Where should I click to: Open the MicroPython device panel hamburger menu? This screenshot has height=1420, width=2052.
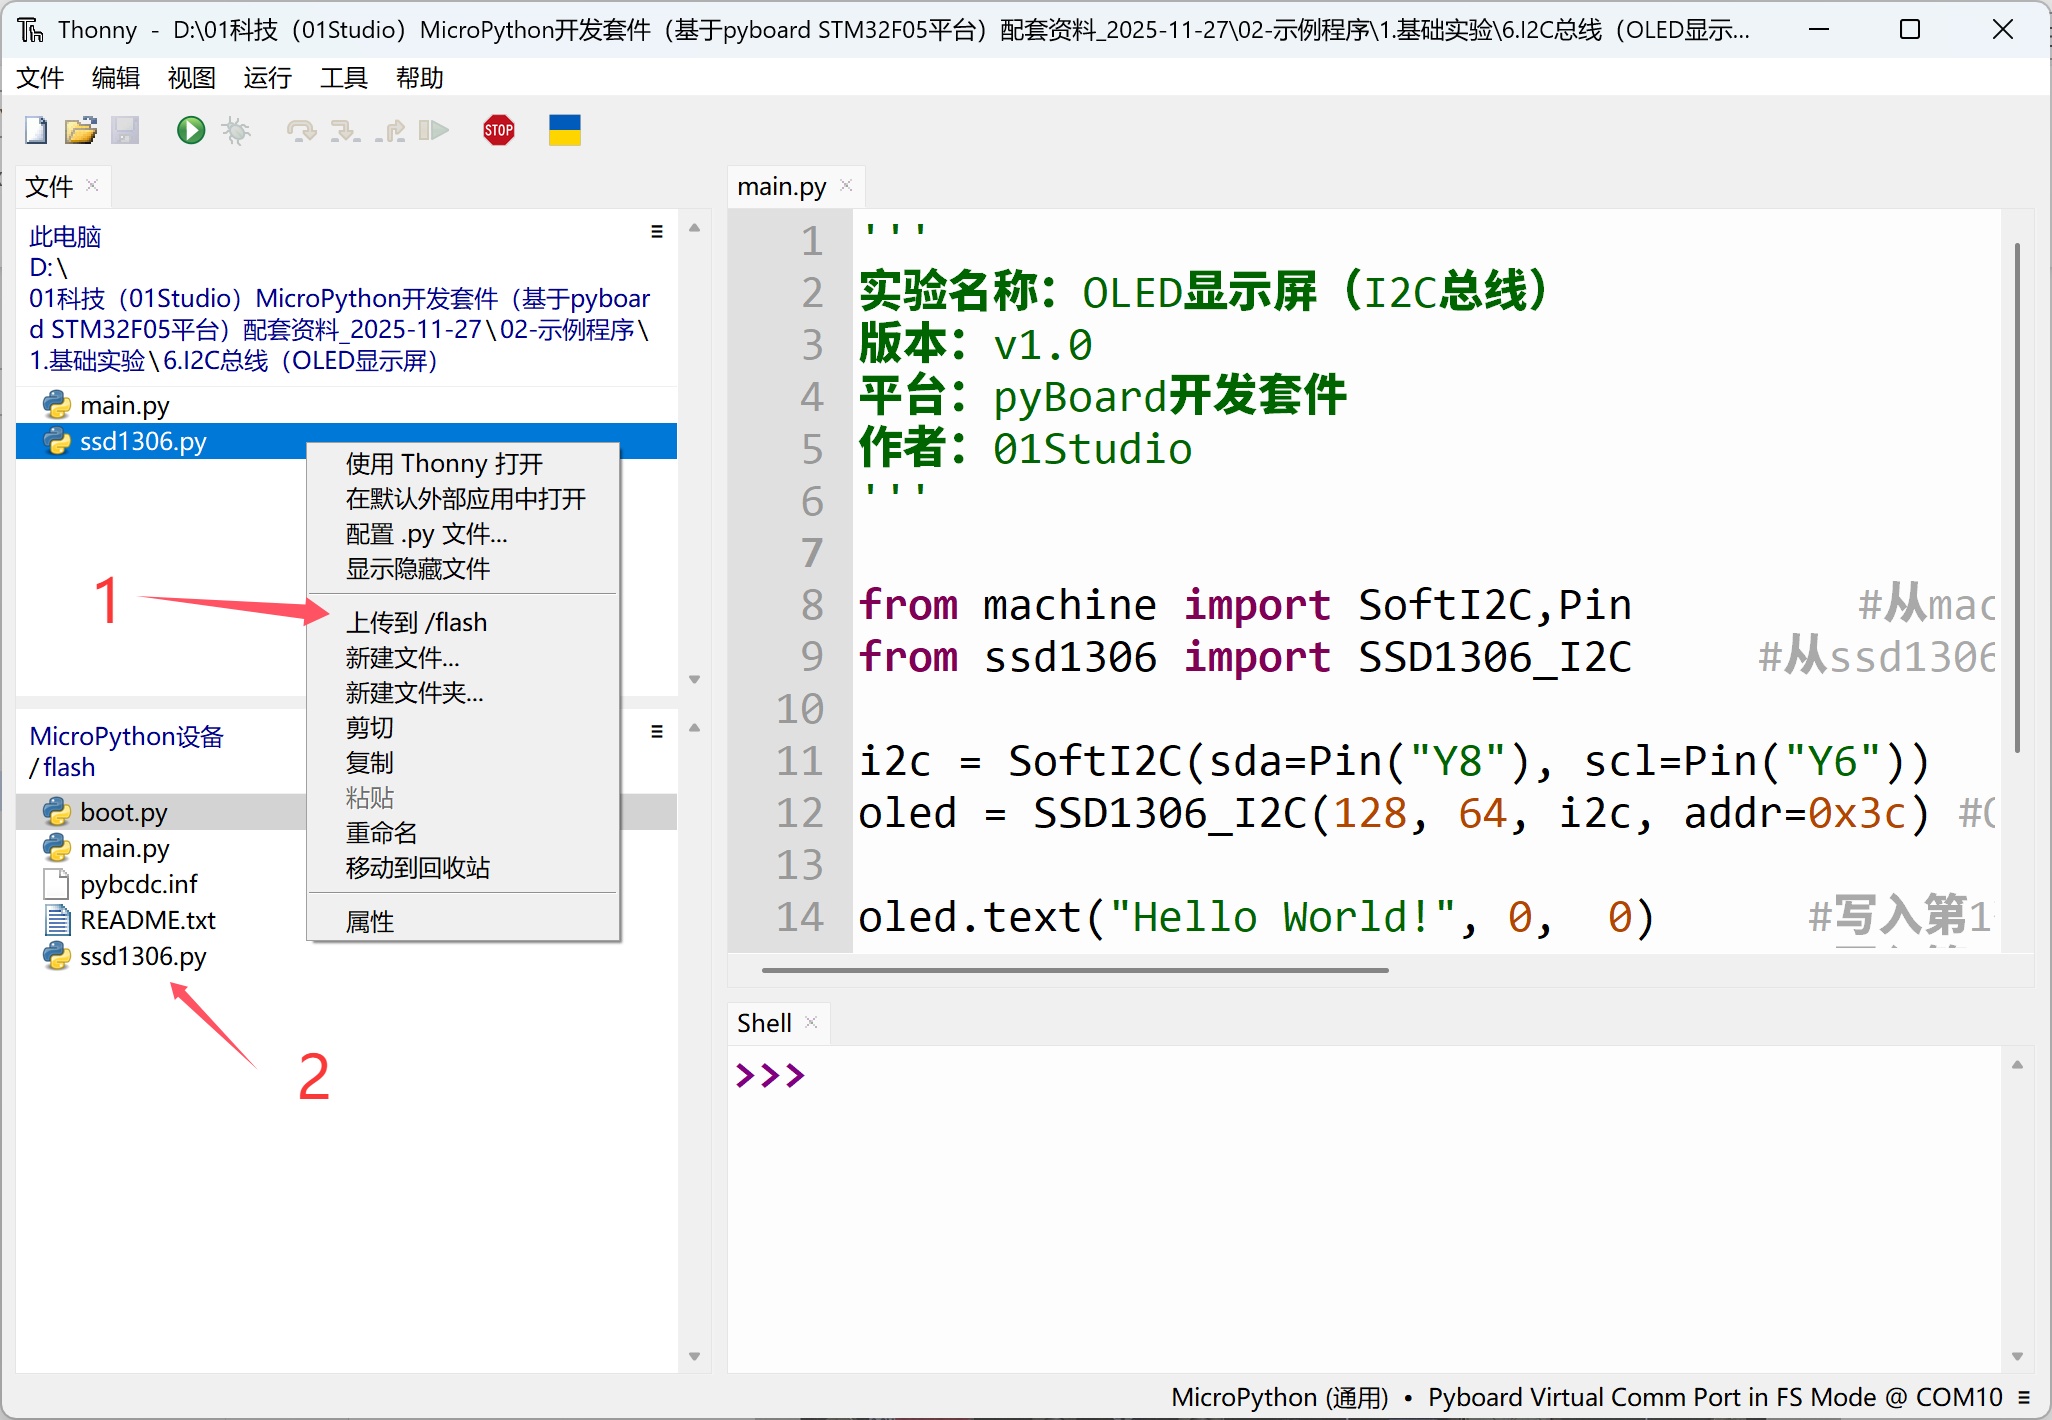point(657,732)
